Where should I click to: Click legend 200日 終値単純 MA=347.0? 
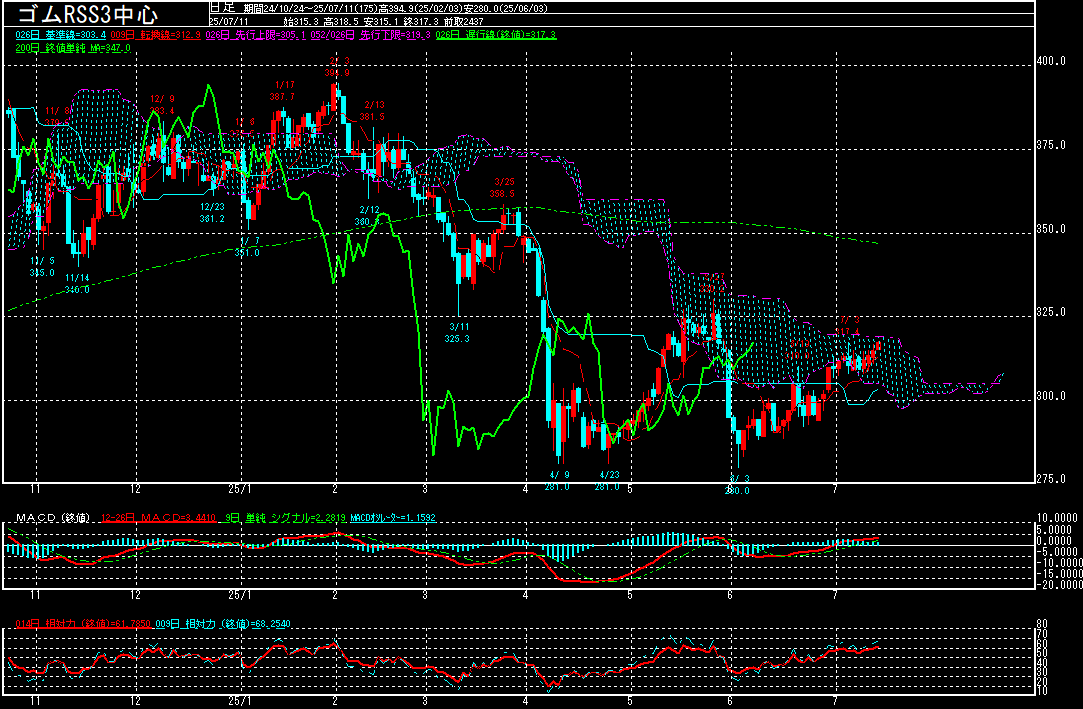tap(73, 48)
